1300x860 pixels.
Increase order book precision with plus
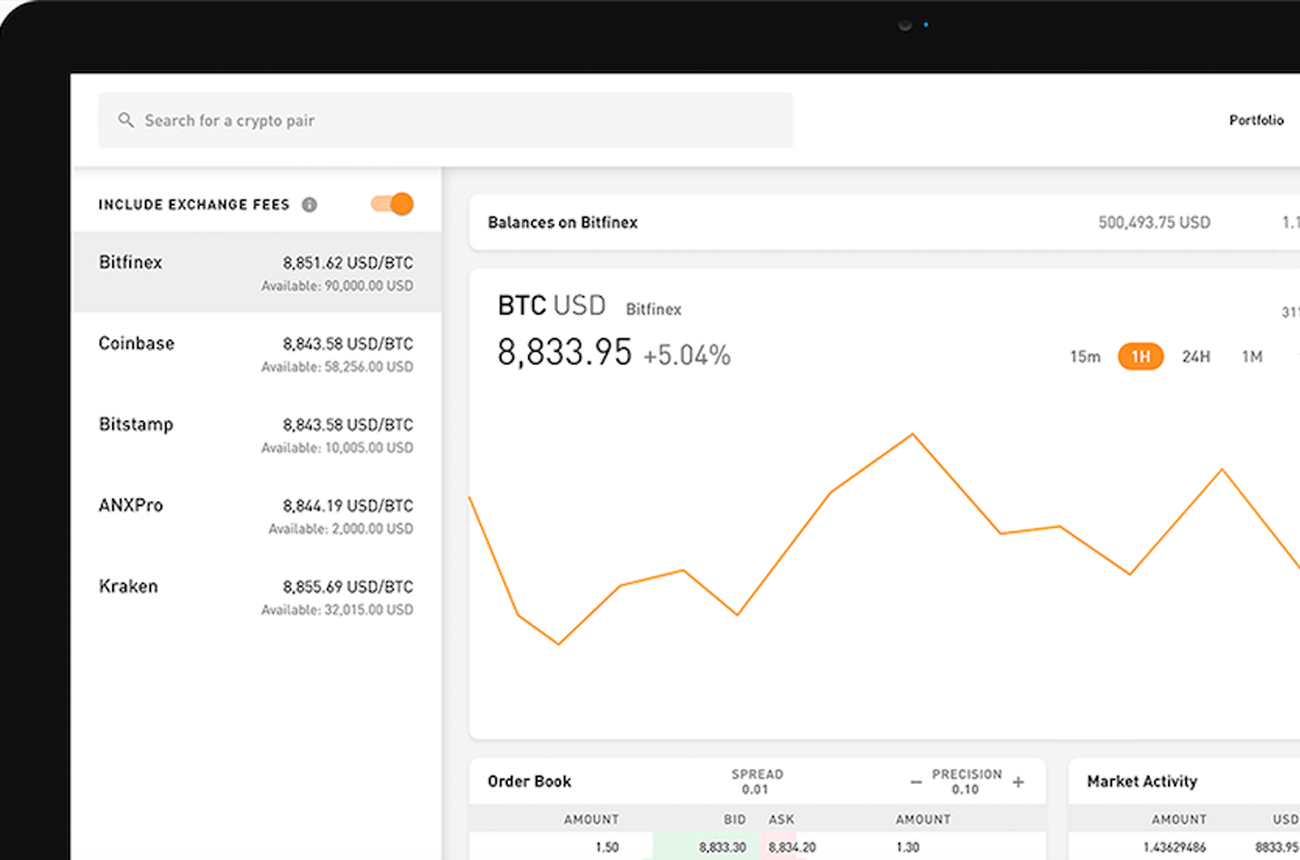click(1018, 782)
